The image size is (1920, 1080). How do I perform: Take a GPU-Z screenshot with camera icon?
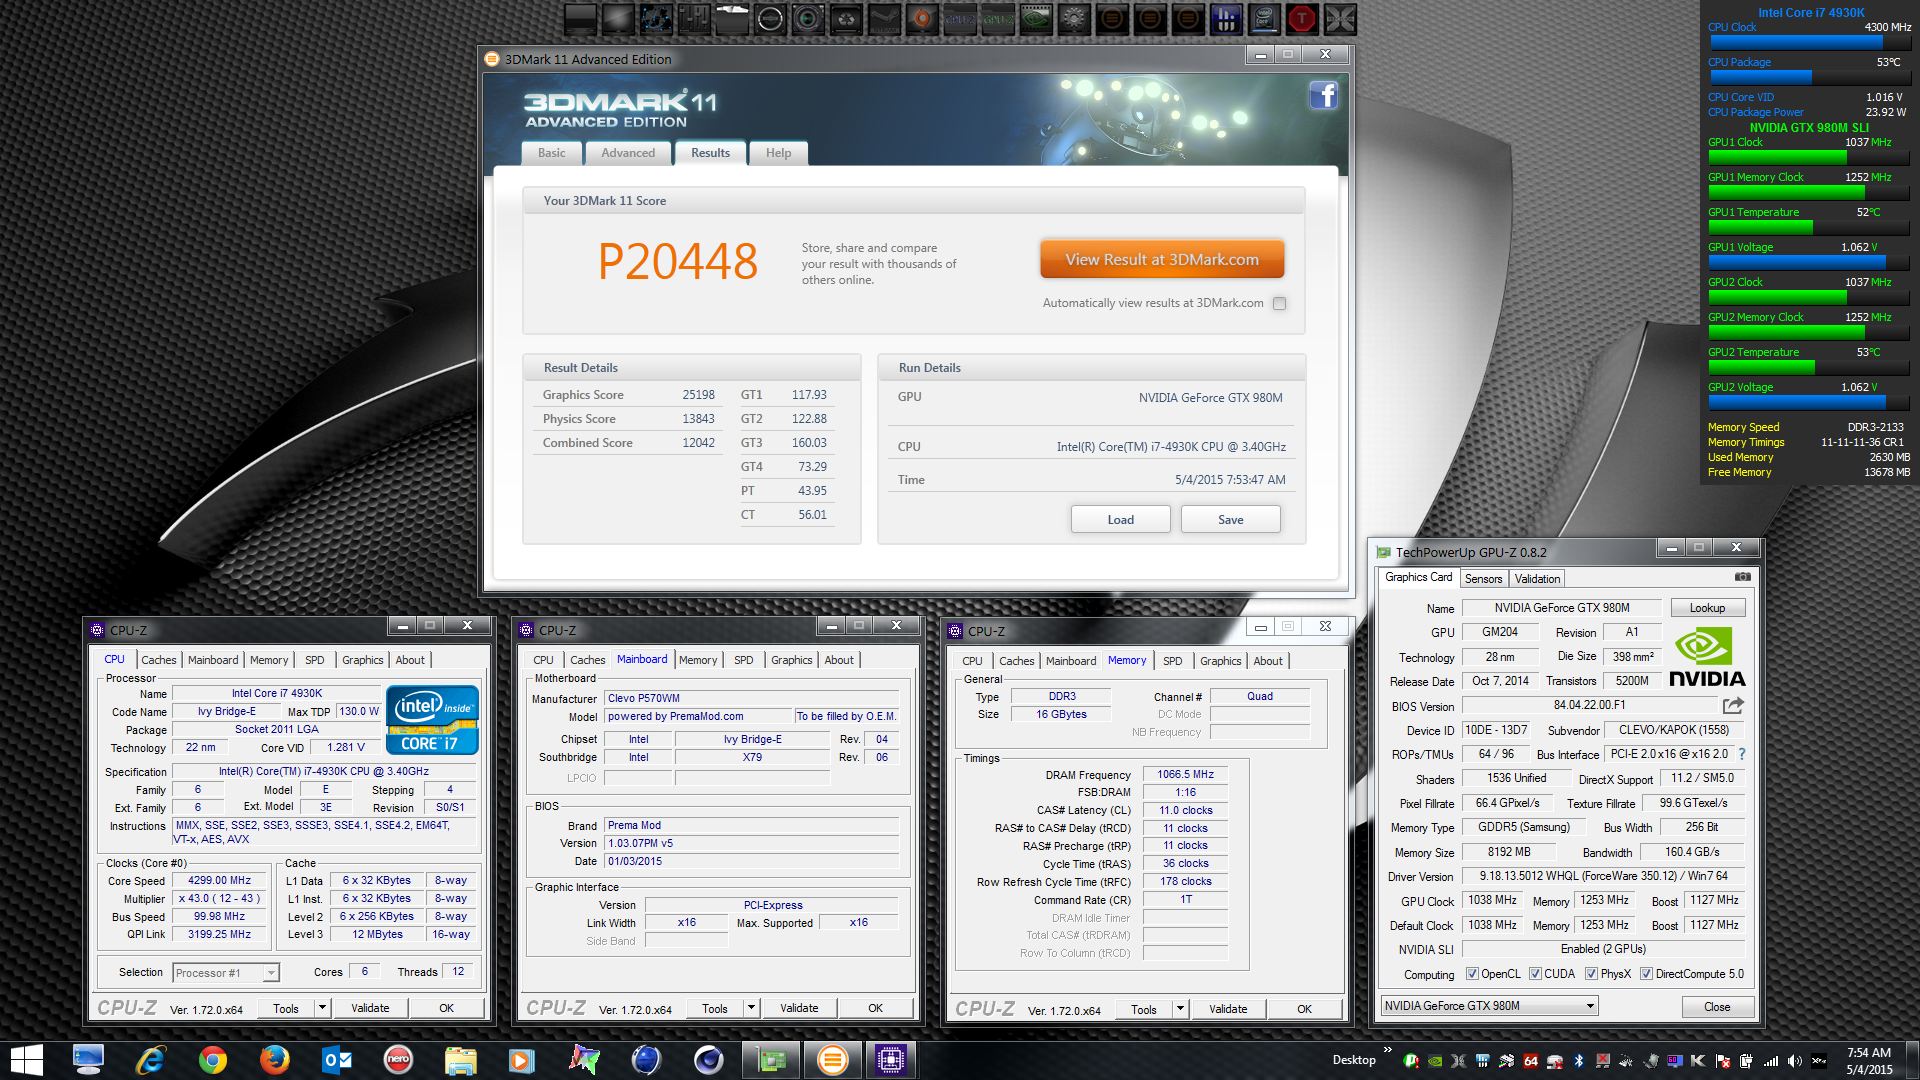[x=1742, y=577]
